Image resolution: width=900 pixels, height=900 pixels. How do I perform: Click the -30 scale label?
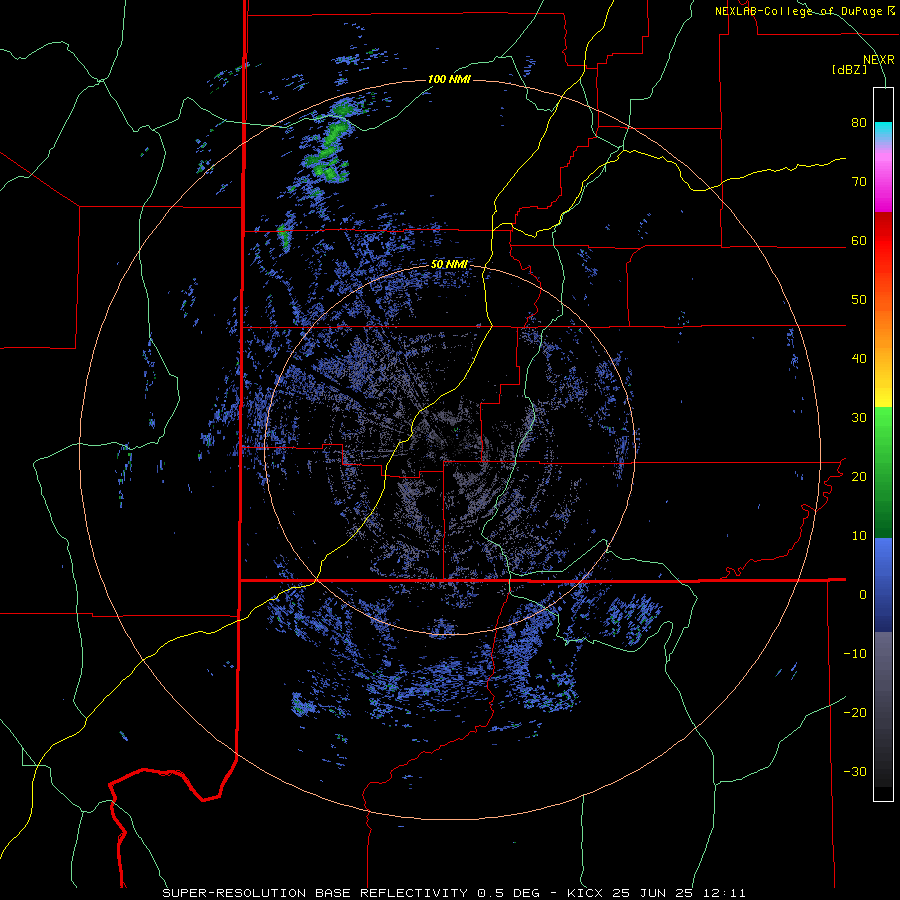coord(855,771)
